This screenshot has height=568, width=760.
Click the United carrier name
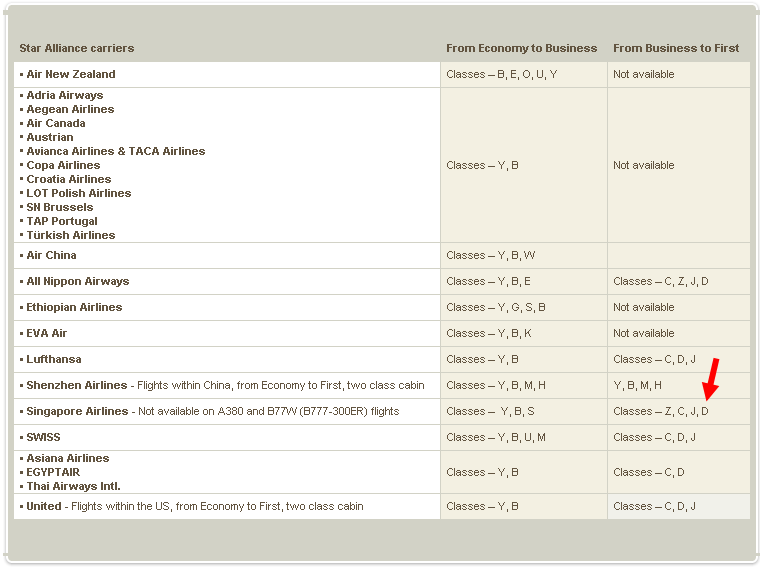[x=44, y=506]
